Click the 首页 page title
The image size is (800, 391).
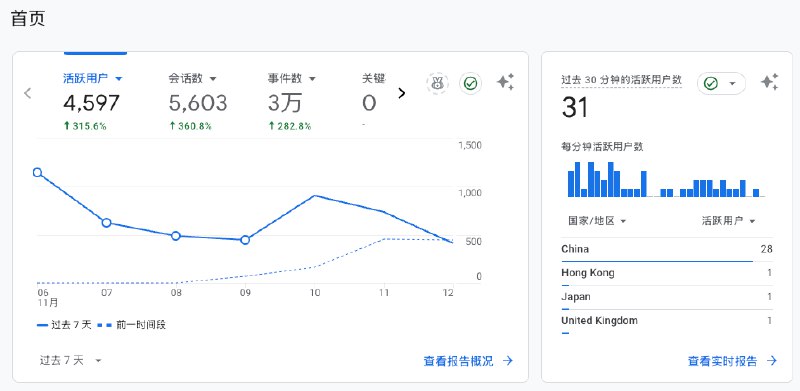pos(28,18)
